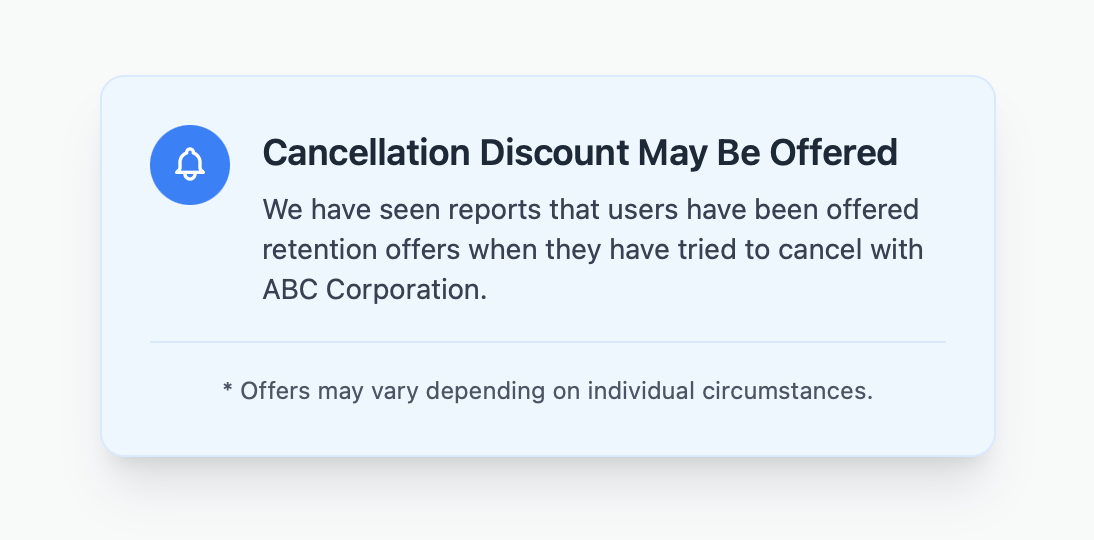Click the blue bell notification icon
This screenshot has height=540, width=1094.
pyautogui.click(x=190, y=165)
